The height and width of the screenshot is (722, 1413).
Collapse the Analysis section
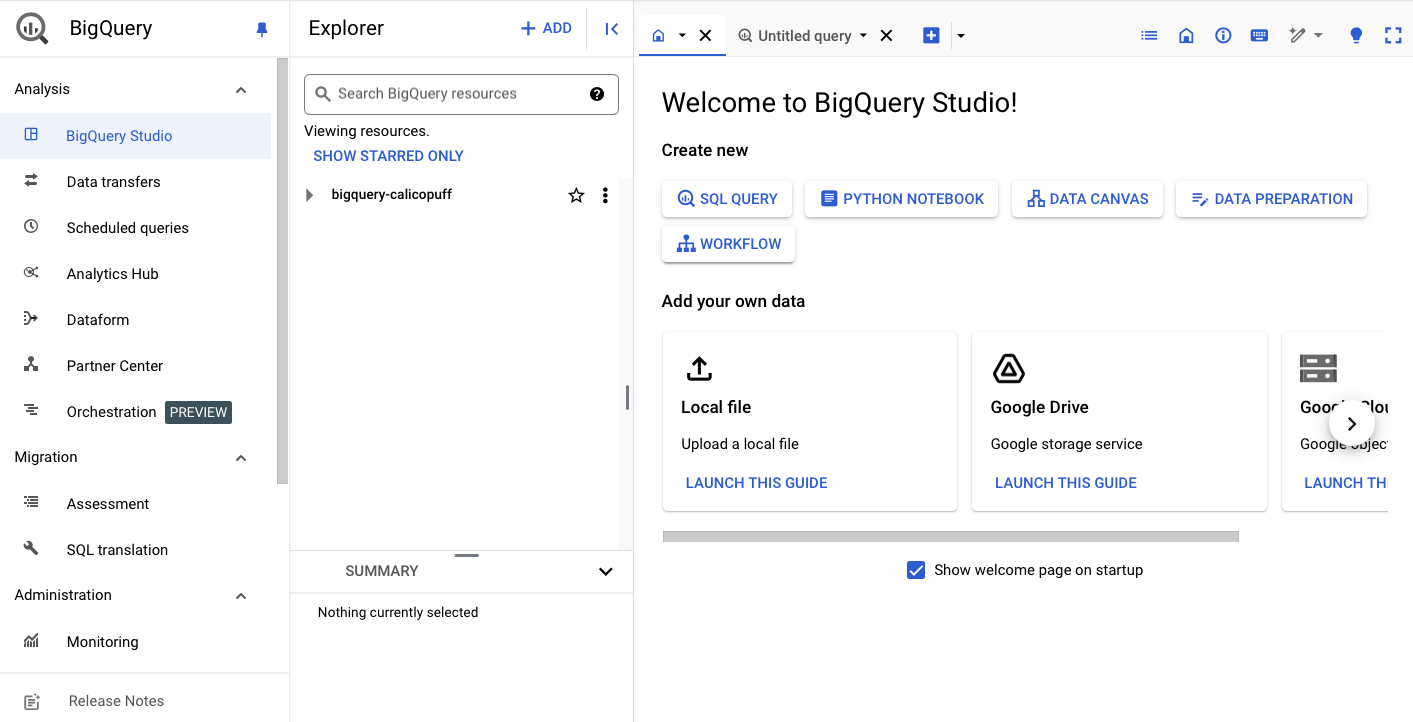click(x=241, y=90)
